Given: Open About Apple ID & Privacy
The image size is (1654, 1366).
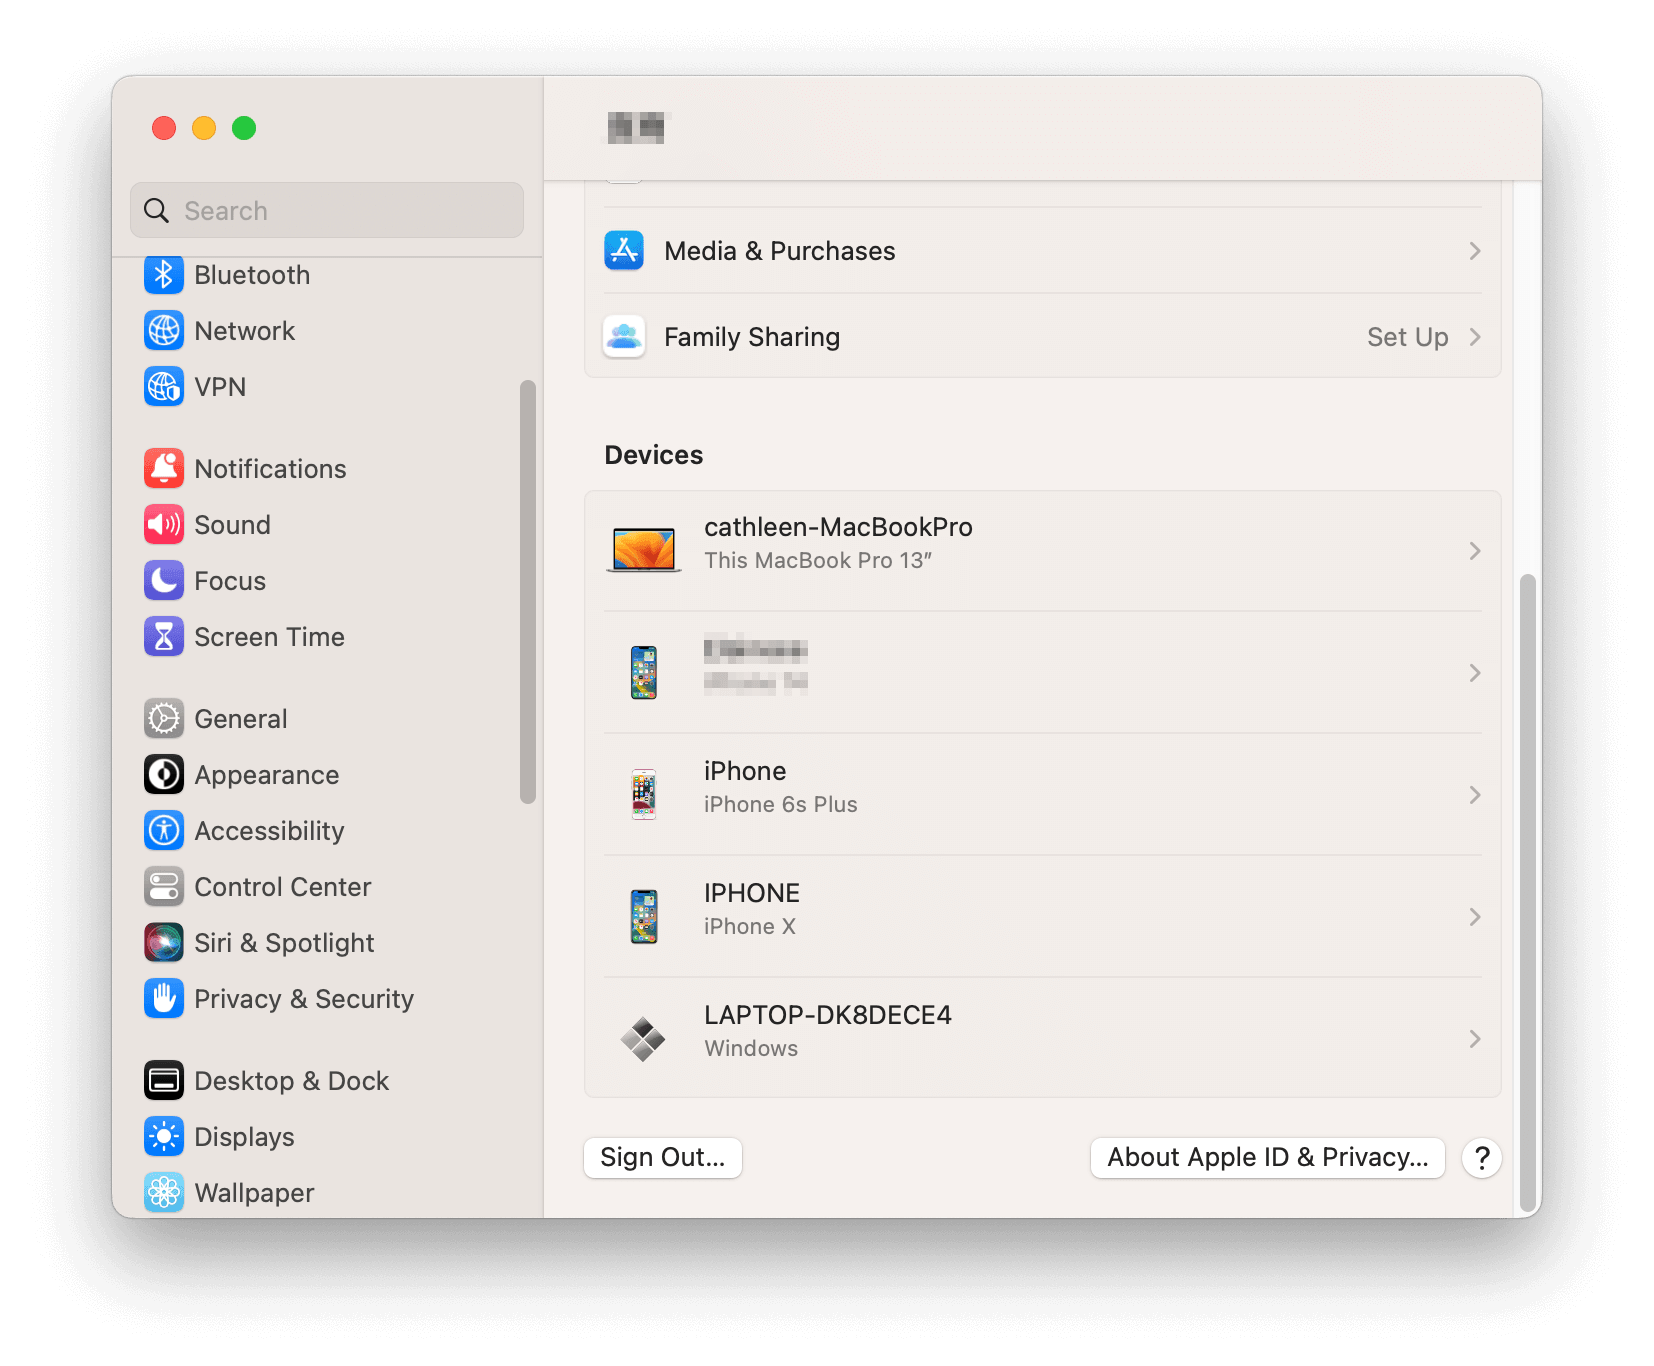Looking at the screenshot, I should pos(1268,1158).
